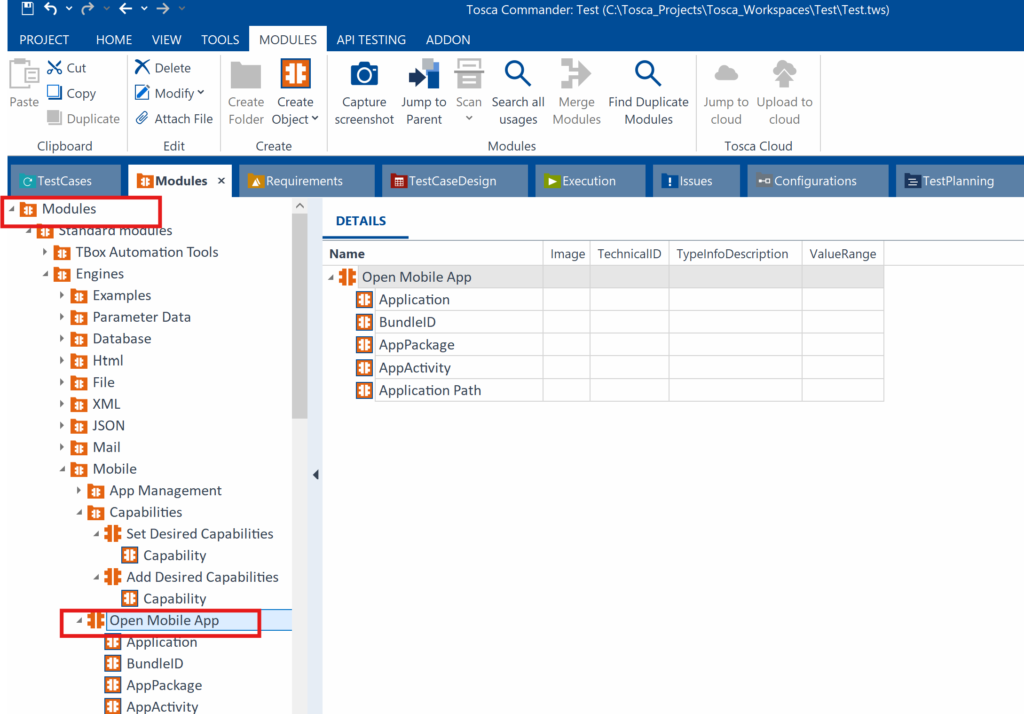1024x714 pixels.
Task: Click the Upload to cloud icon
Action: 784,73
